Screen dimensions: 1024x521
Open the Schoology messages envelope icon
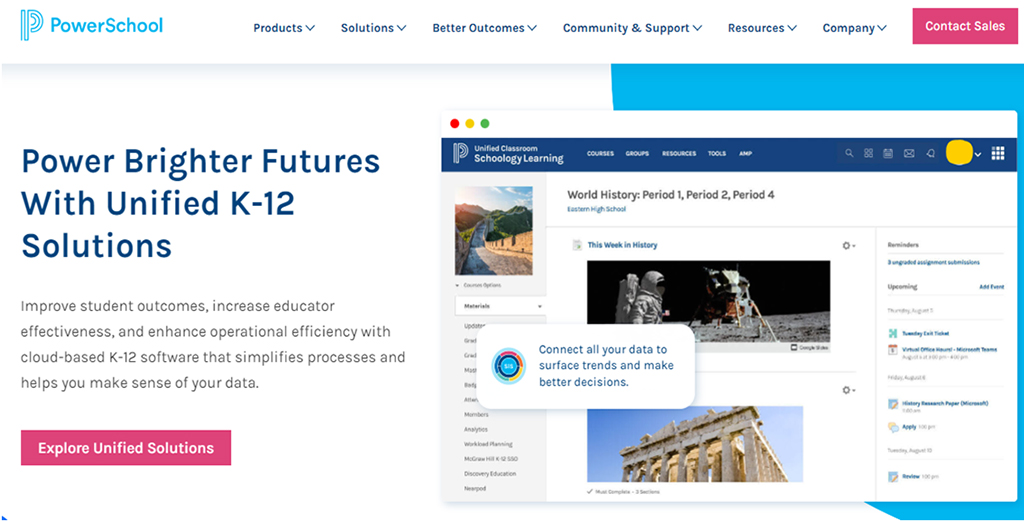click(x=908, y=153)
